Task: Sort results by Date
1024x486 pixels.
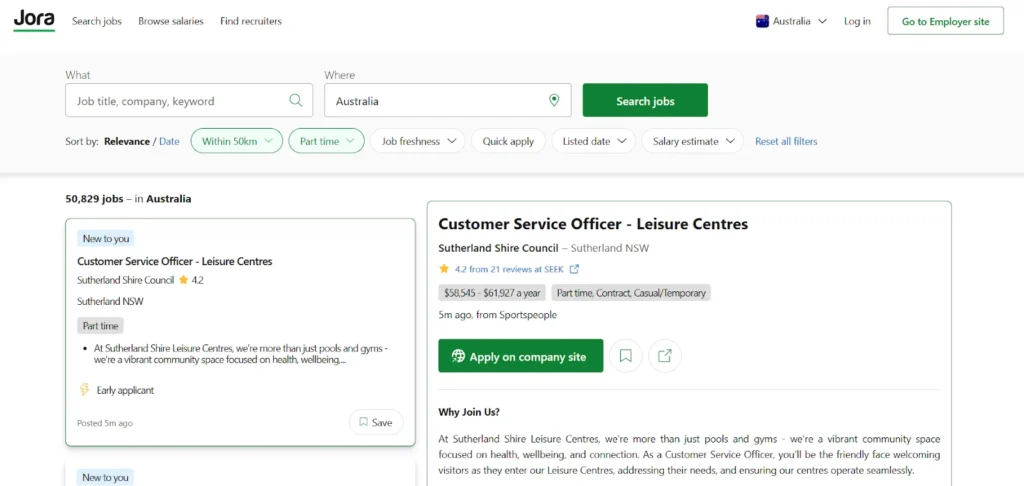Action: pyautogui.click(x=169, y=141)
